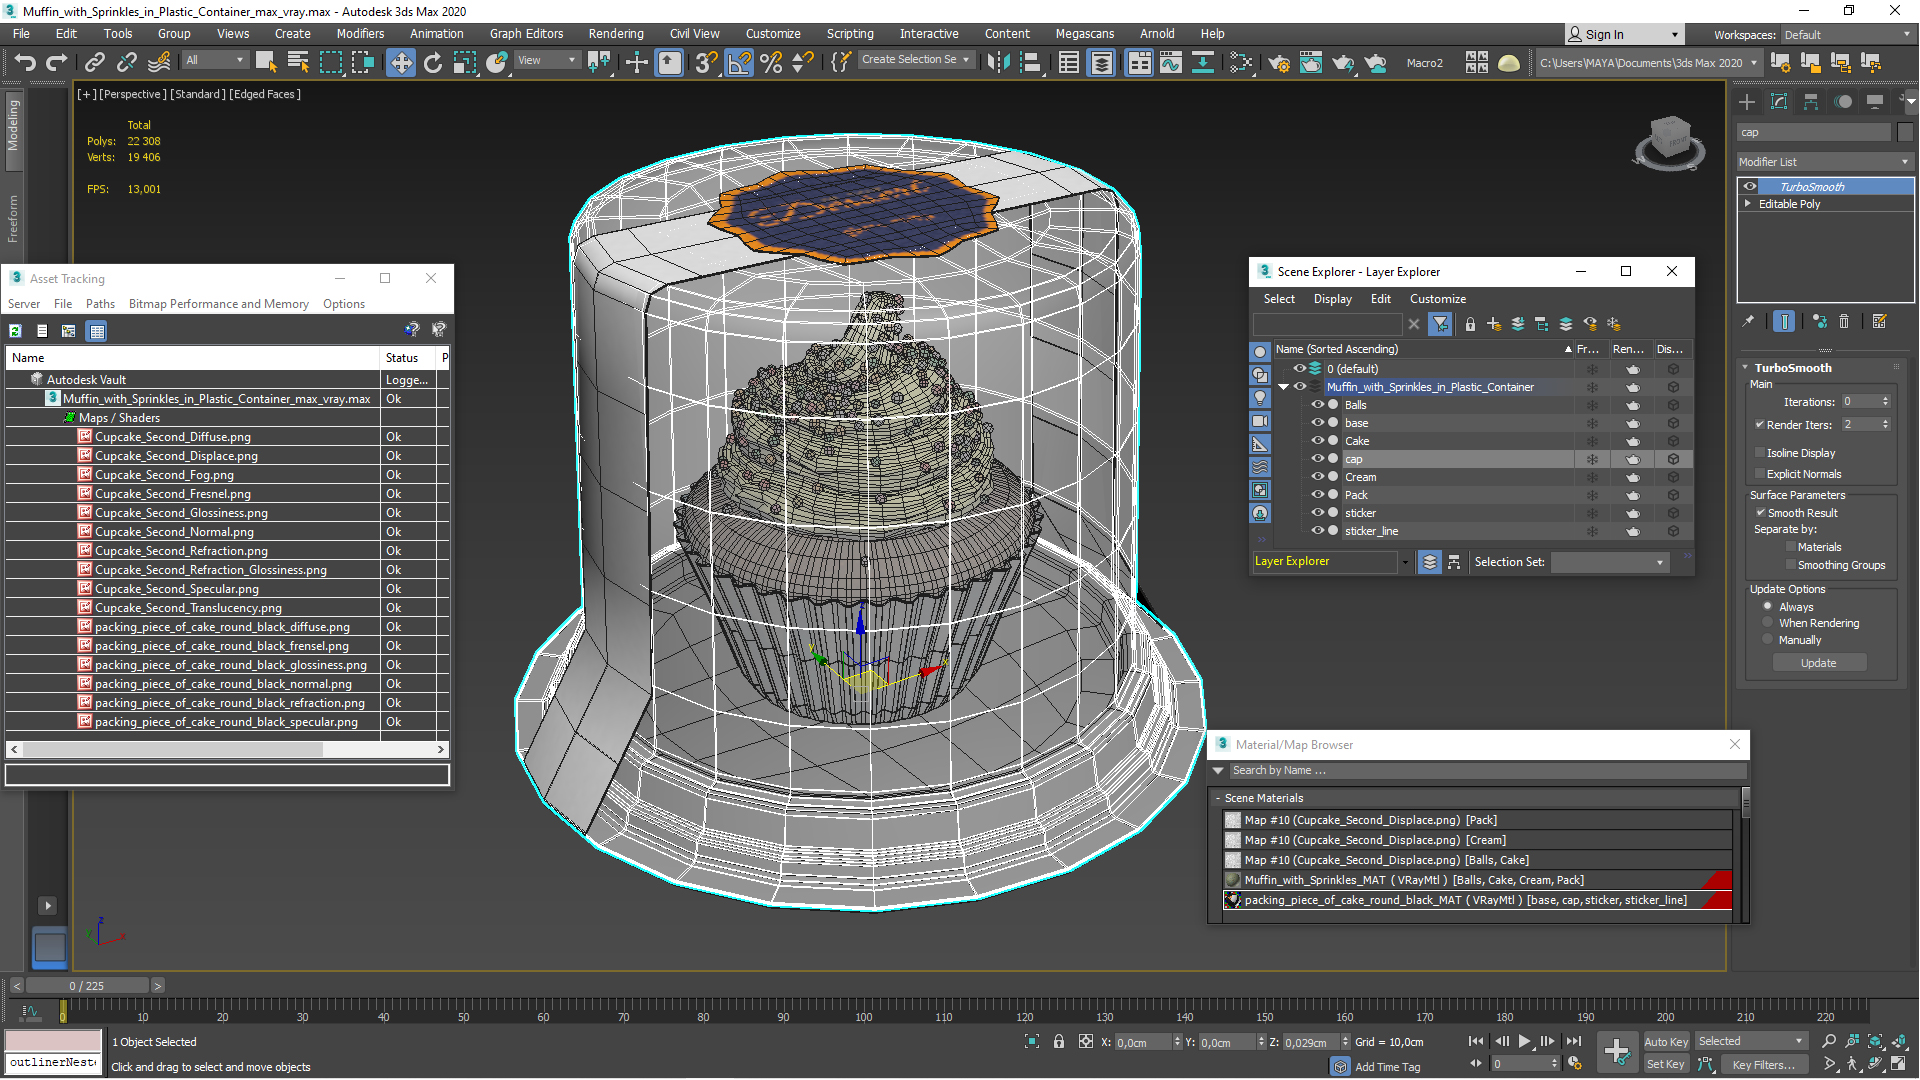This screenshot has width=1920, height=1080.
Task: Click the Search by Name field
Action: click(1488, 770)
